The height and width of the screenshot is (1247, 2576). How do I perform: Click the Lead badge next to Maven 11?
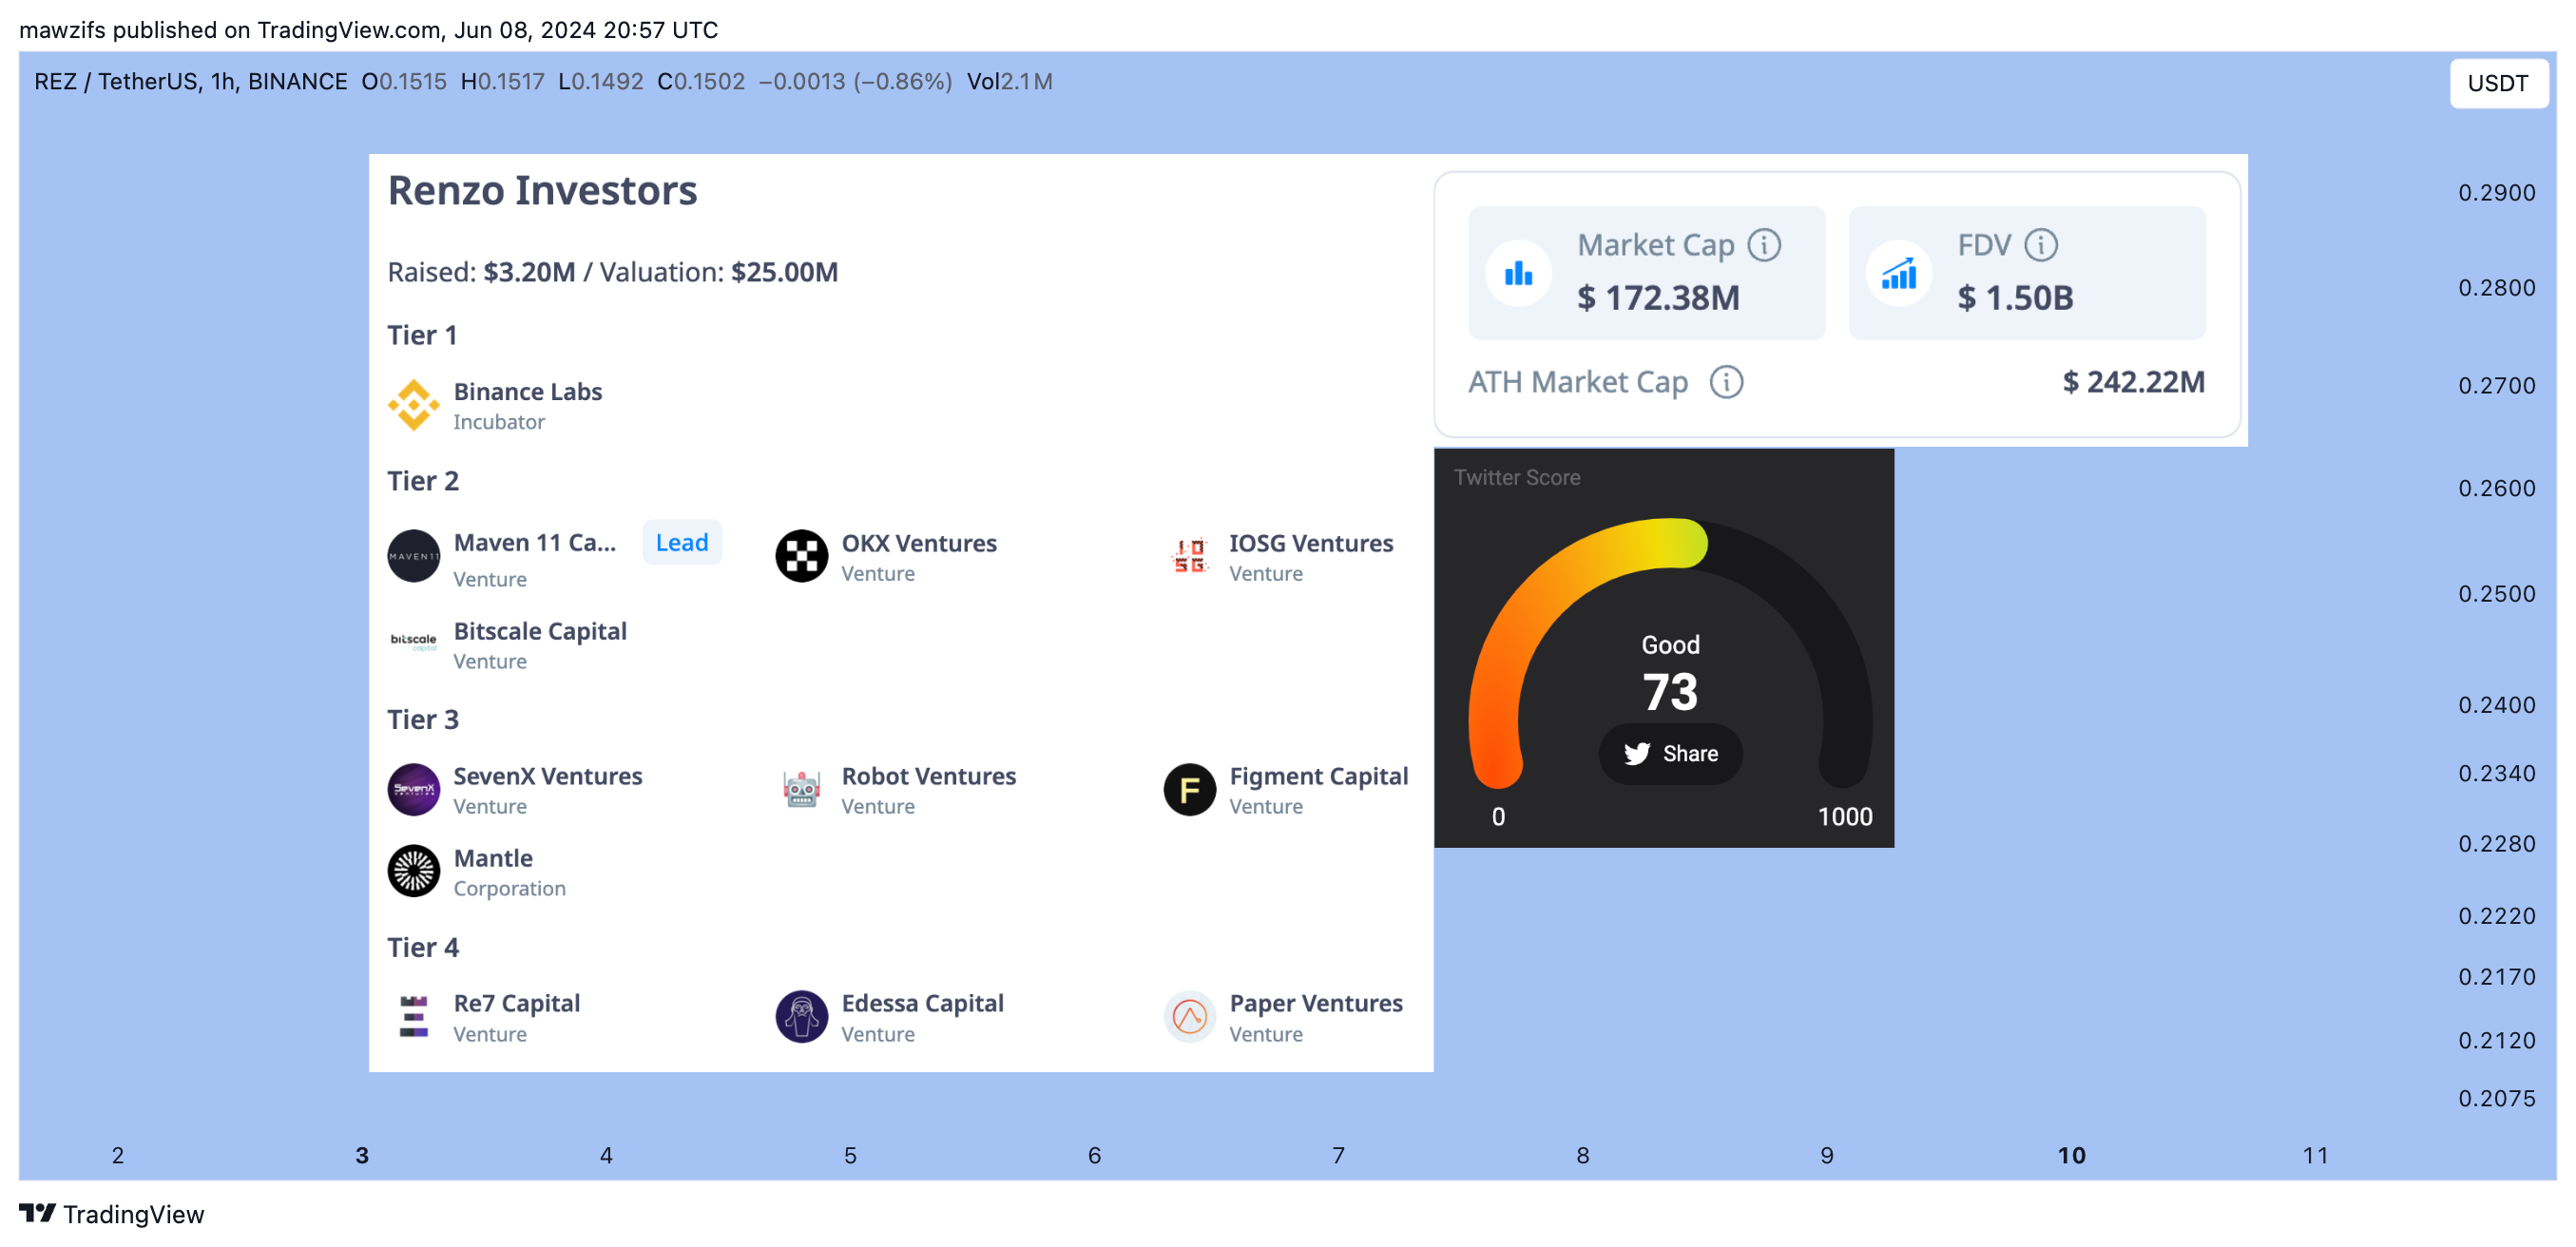pyautogui.click(x=681, y=543)
